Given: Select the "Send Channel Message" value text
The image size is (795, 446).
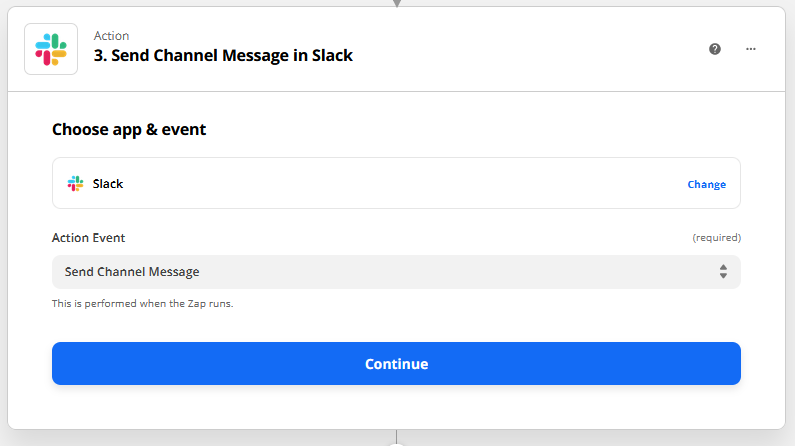Looking at the screenshot, I should click(x=132, y=272).
